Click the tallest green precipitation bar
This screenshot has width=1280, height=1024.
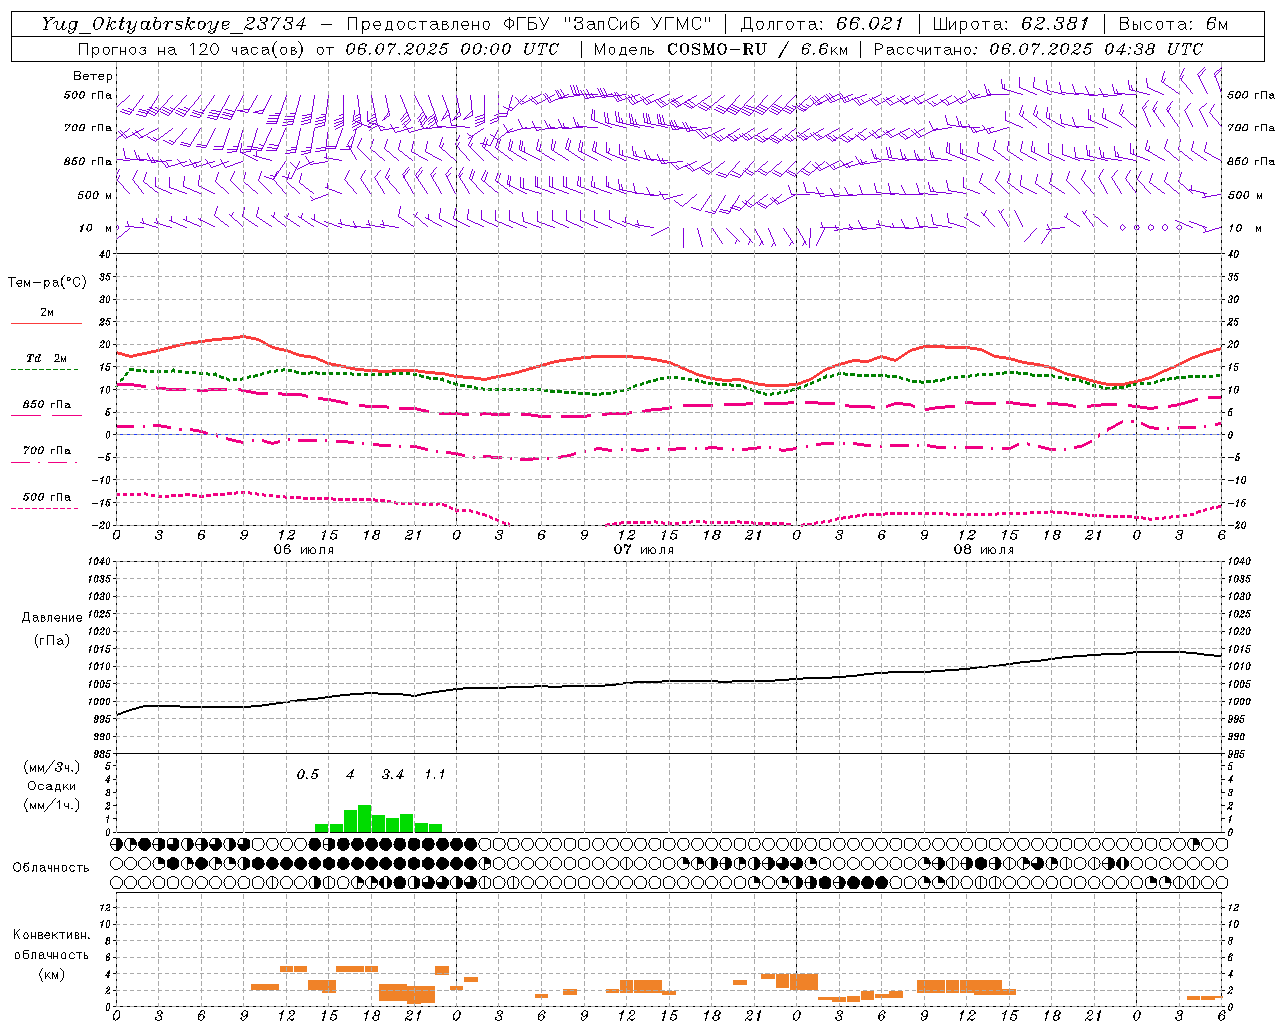tap(364, 818)
